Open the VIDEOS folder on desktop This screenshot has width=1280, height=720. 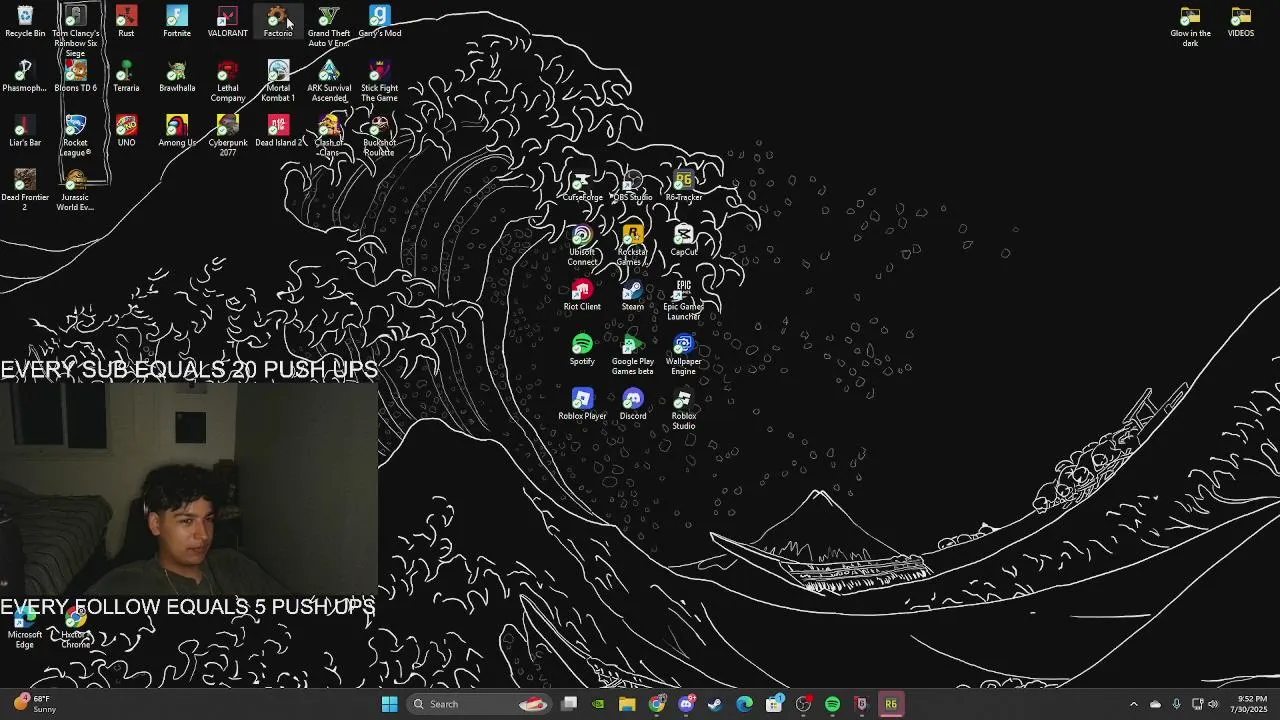pos(1241,22)
